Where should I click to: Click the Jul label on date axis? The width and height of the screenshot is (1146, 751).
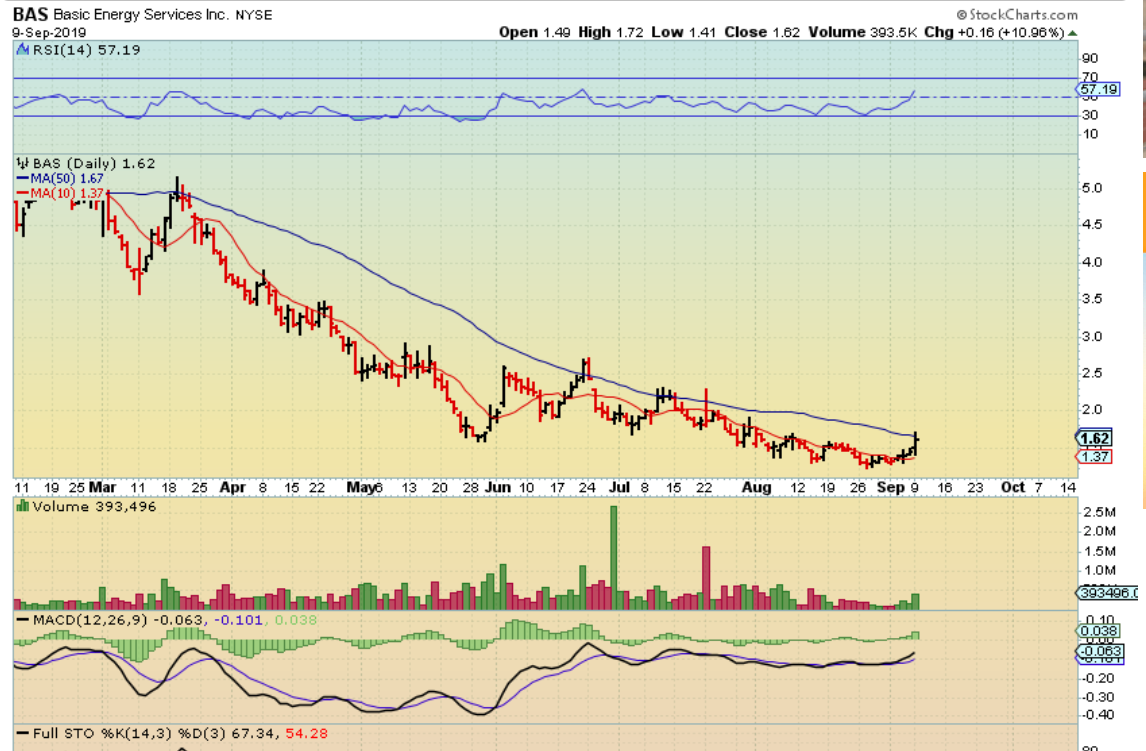pos(620,487)
